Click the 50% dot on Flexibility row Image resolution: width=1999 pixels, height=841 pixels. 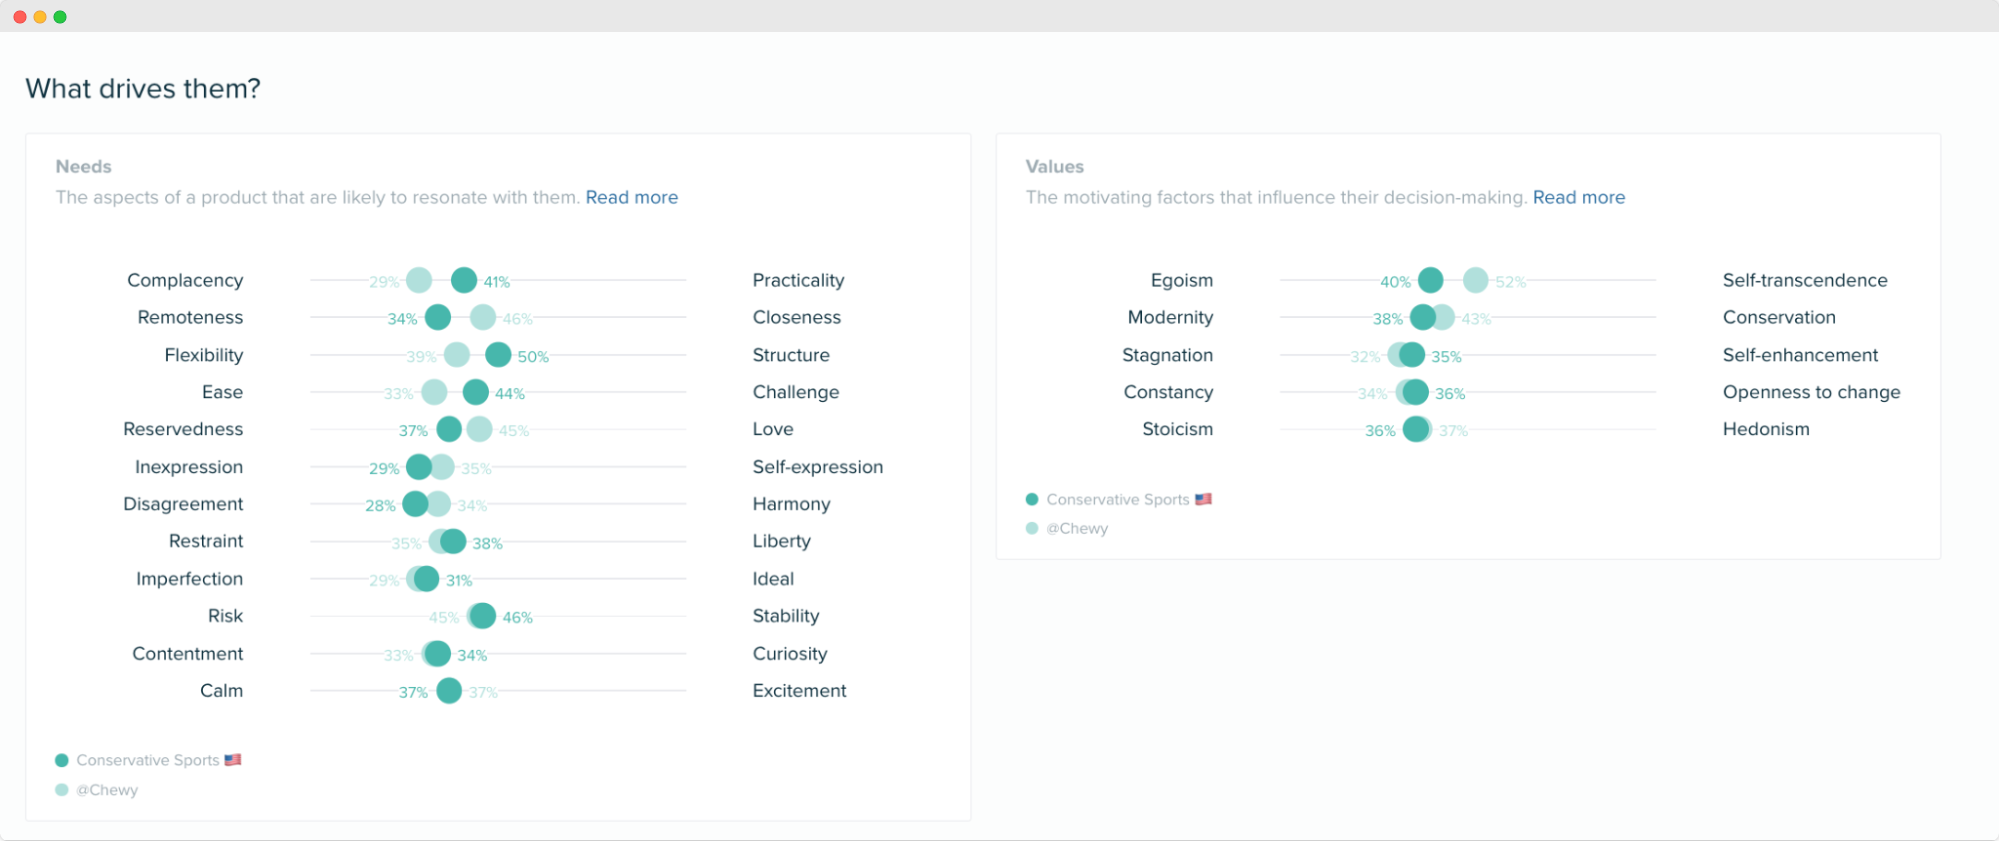pyautogui.click(x=498, y=354)
